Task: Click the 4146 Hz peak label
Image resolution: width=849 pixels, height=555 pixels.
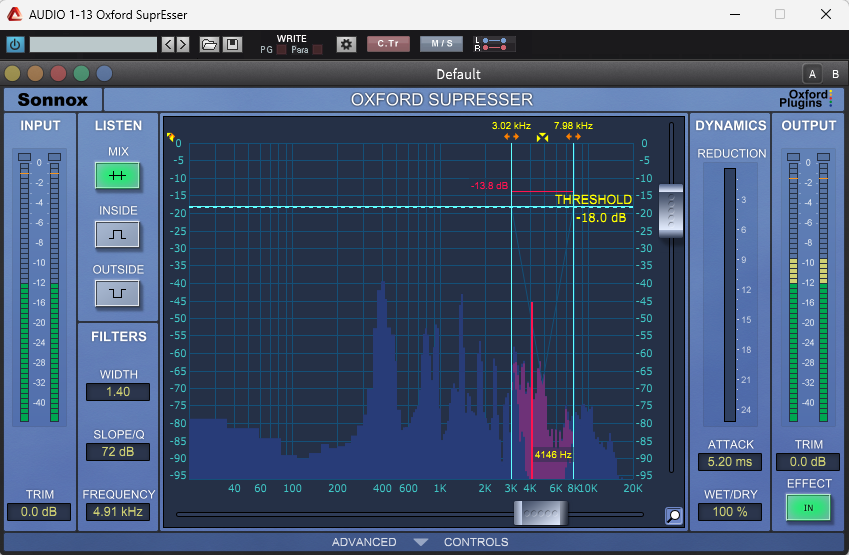Action: coord(553,455)
